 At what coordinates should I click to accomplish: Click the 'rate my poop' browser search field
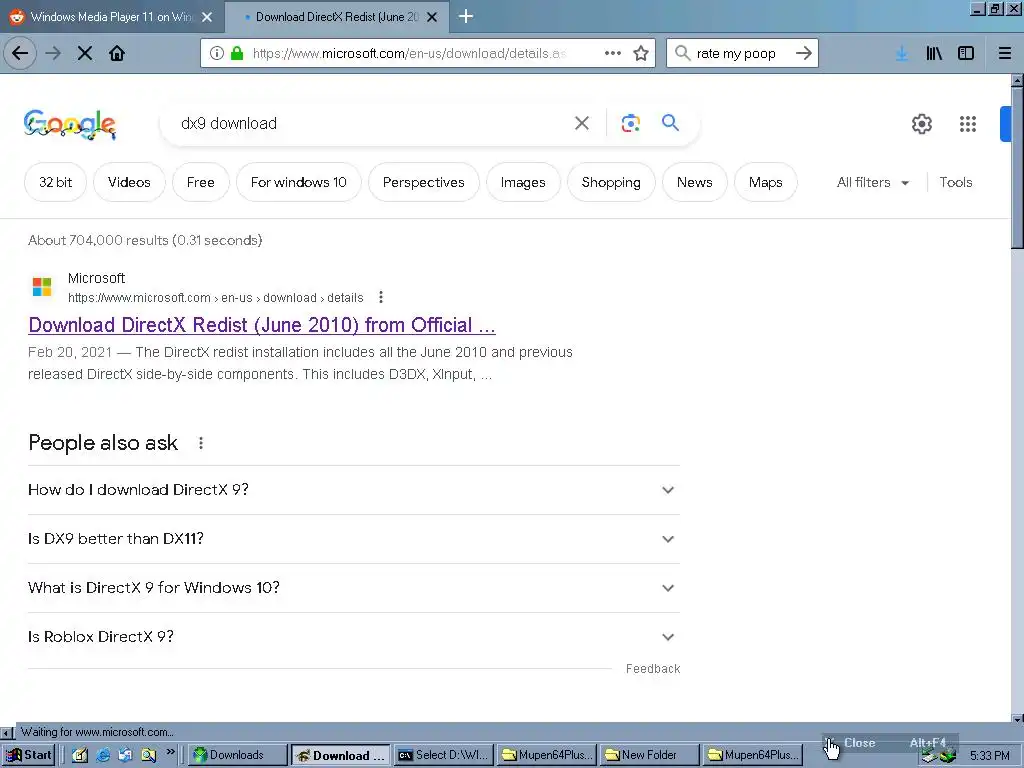741,54
